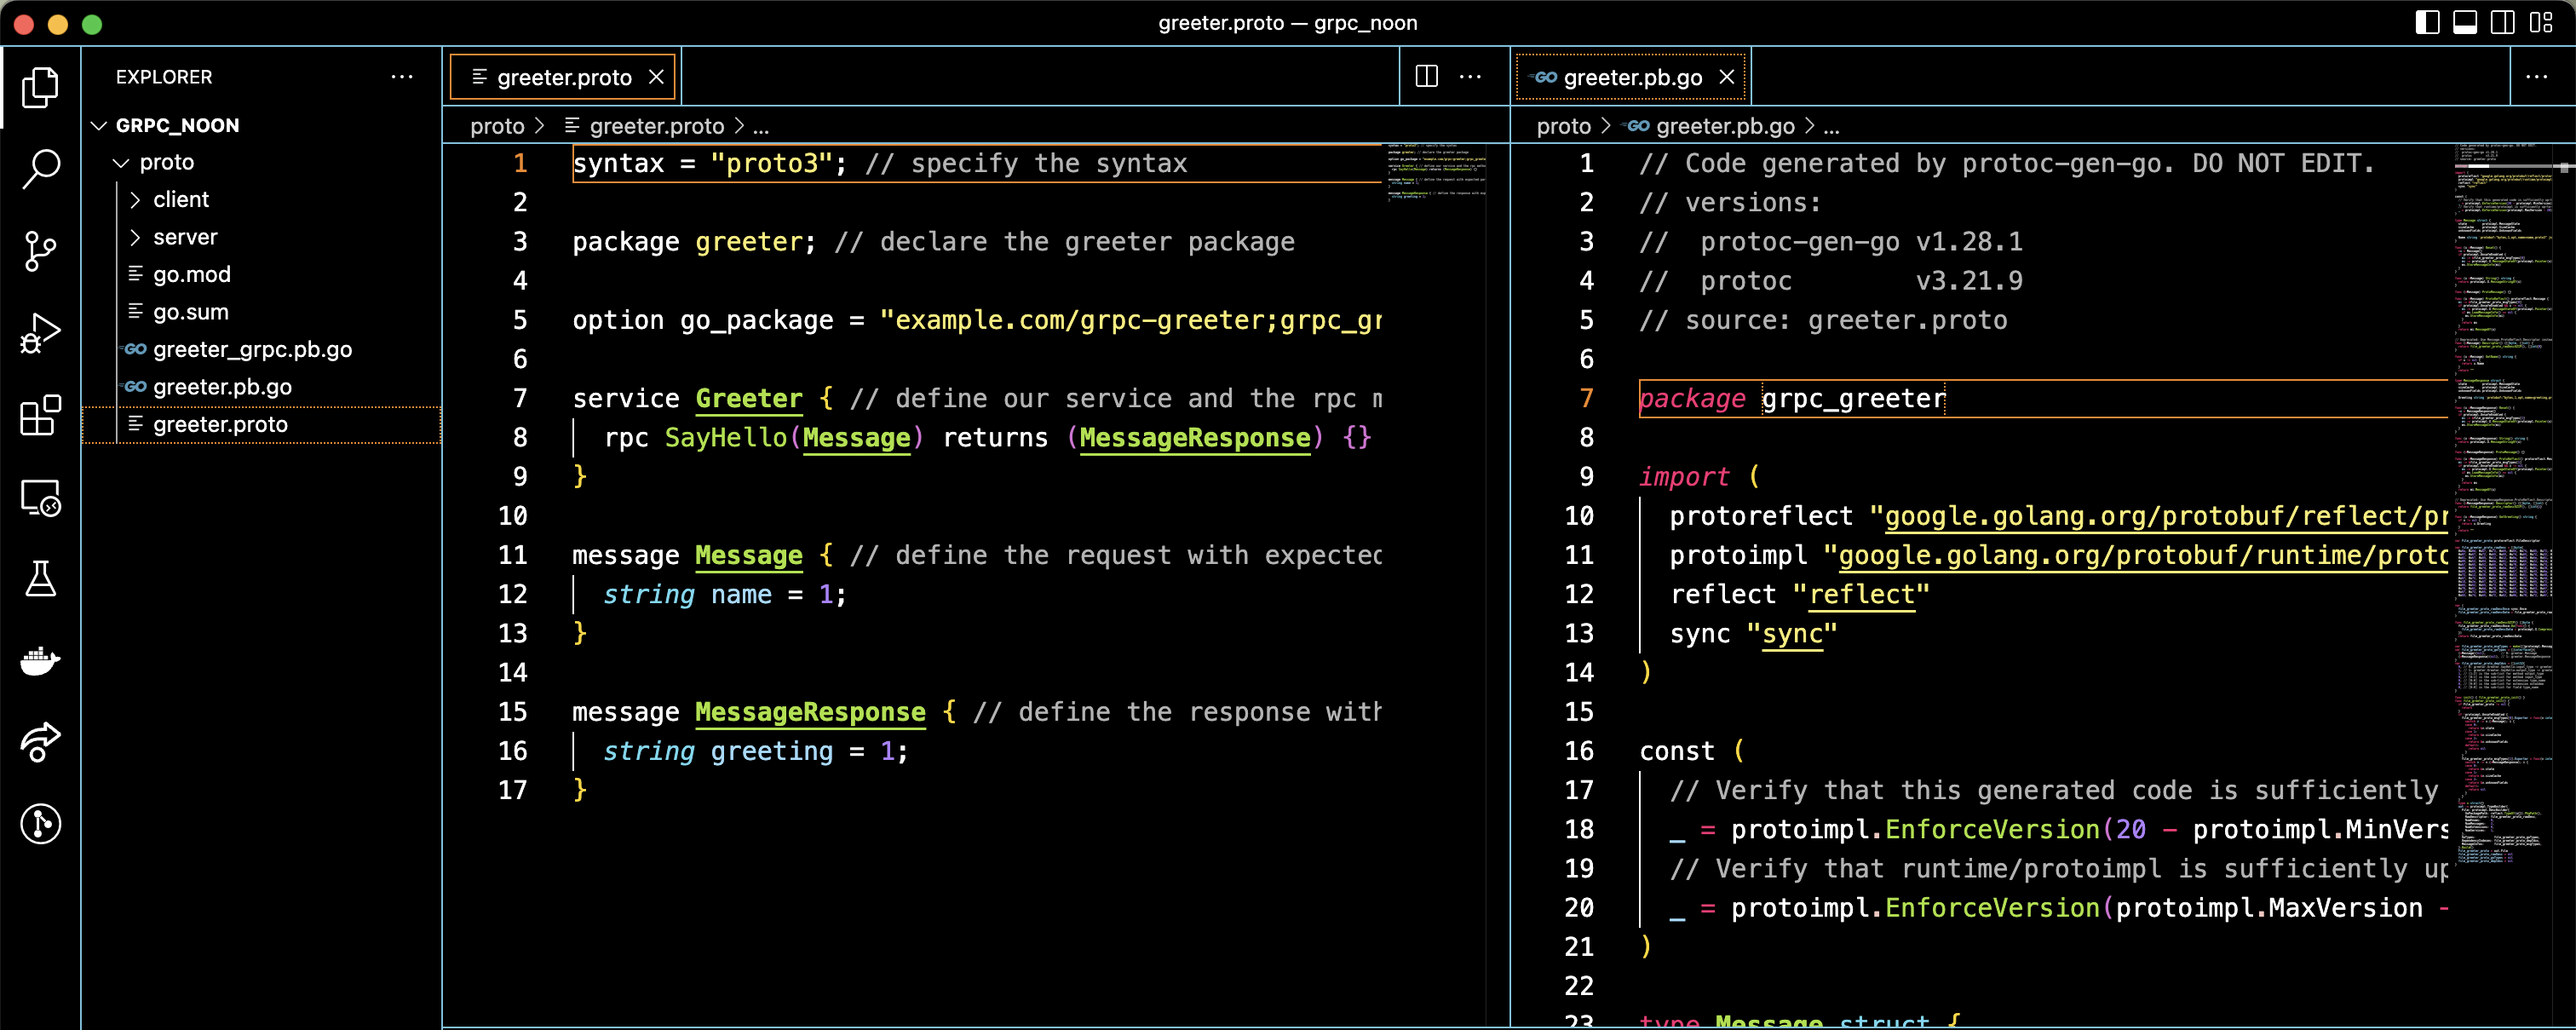
Task: Open the Testing flask view
Action: (x=41, y=579)
